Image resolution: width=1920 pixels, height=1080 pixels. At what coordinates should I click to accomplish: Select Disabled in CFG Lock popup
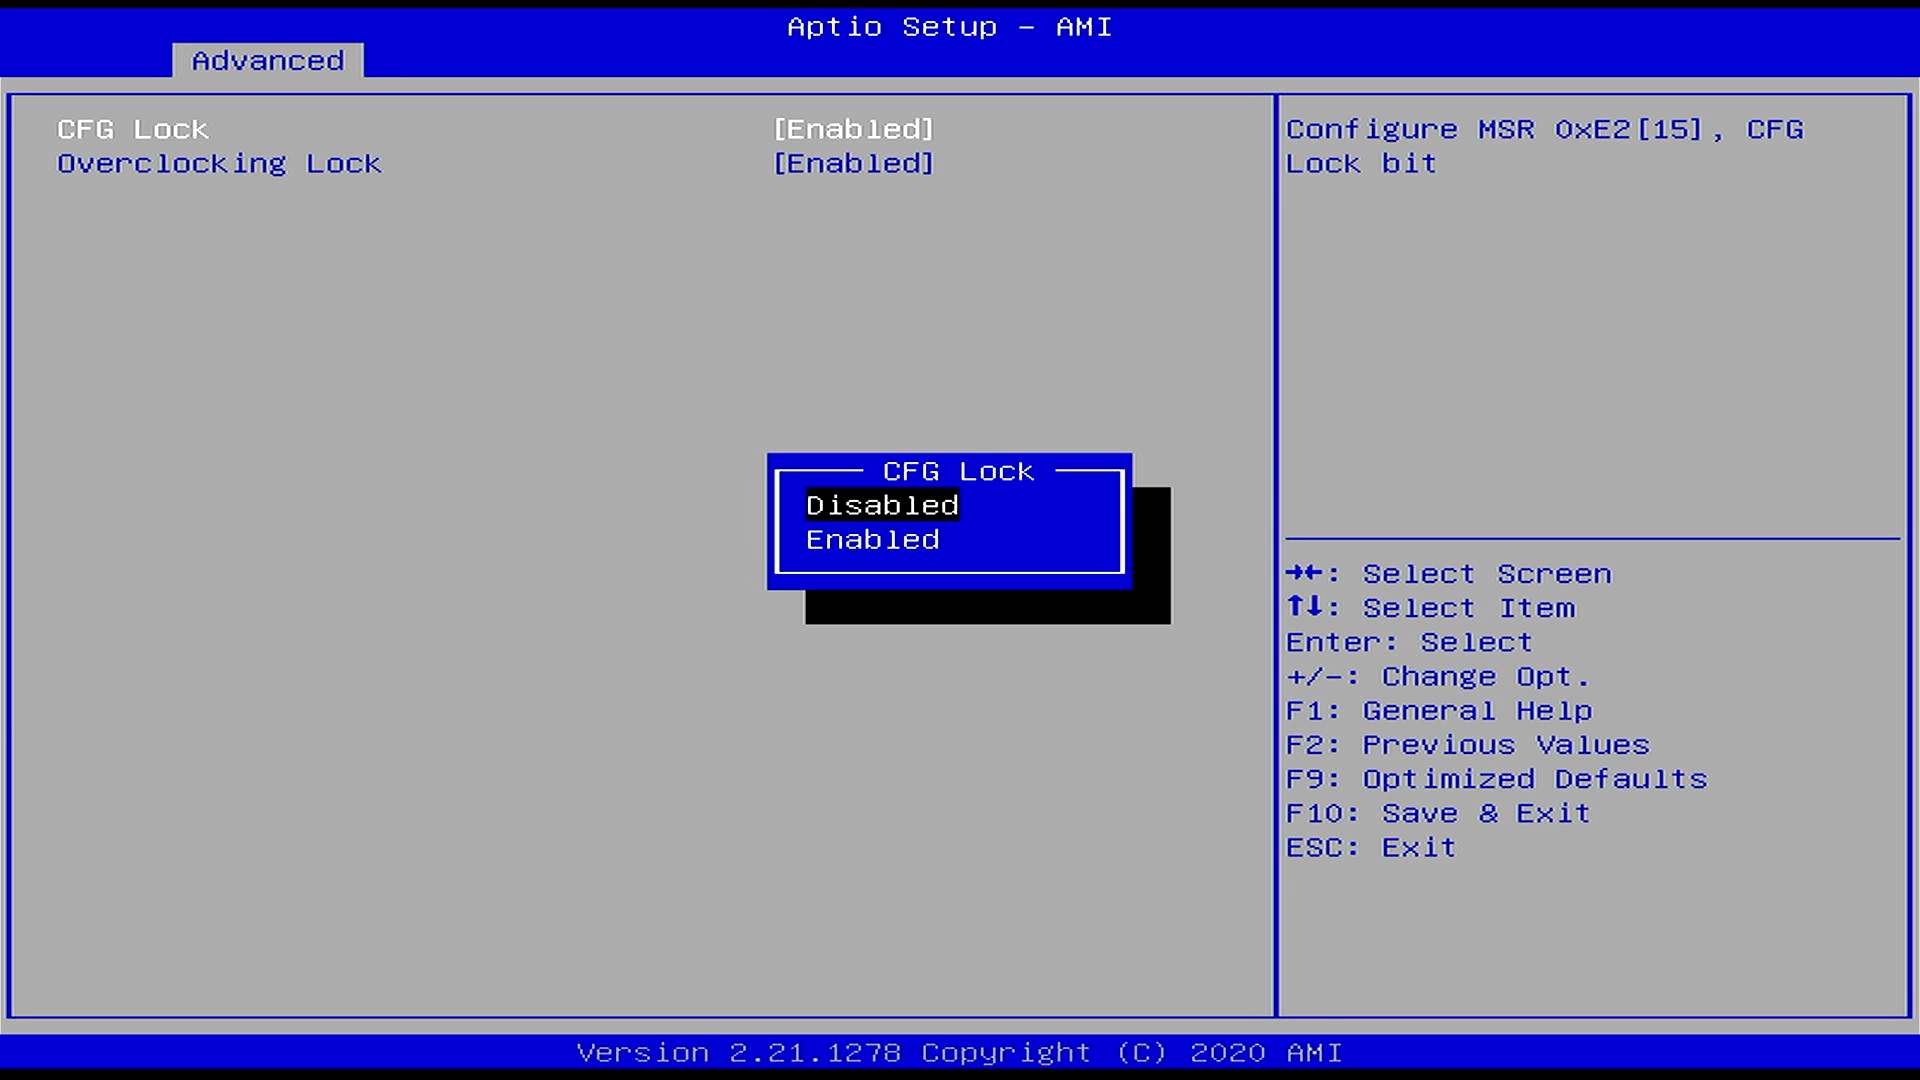click(882, 505)
